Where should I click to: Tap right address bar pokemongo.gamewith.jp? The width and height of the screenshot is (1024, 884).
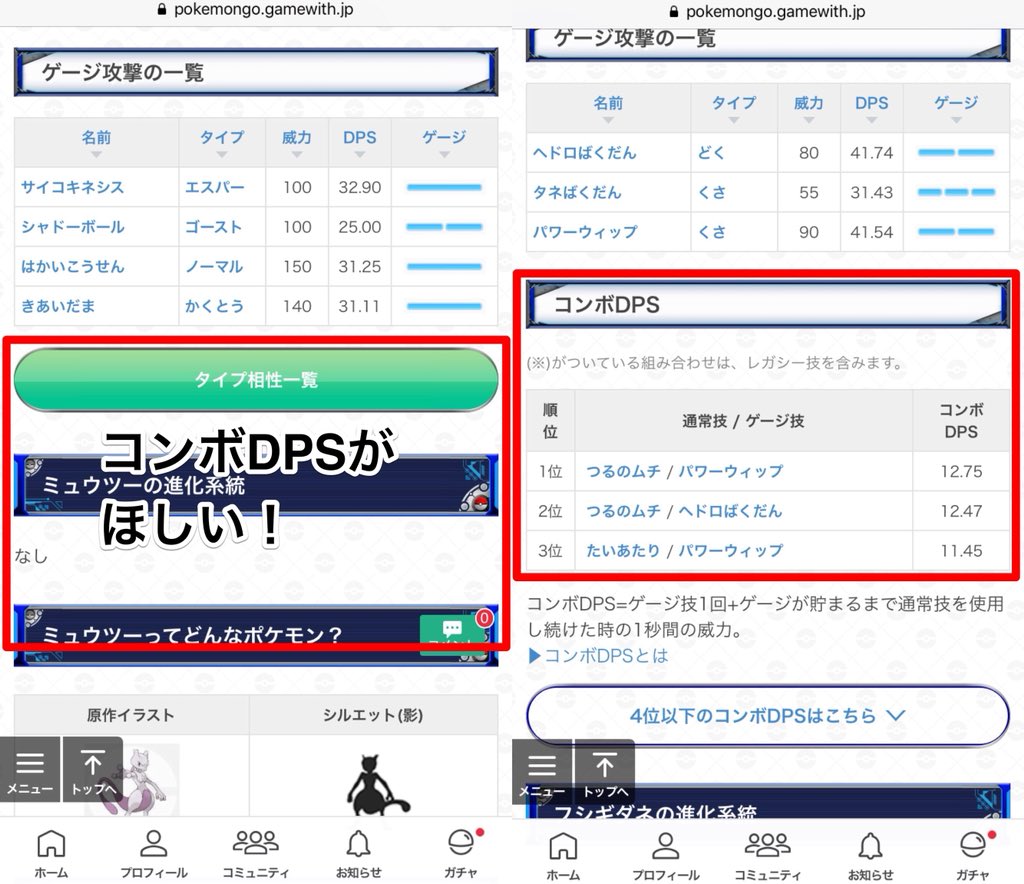pyautogui.click(x=775, y=12)
